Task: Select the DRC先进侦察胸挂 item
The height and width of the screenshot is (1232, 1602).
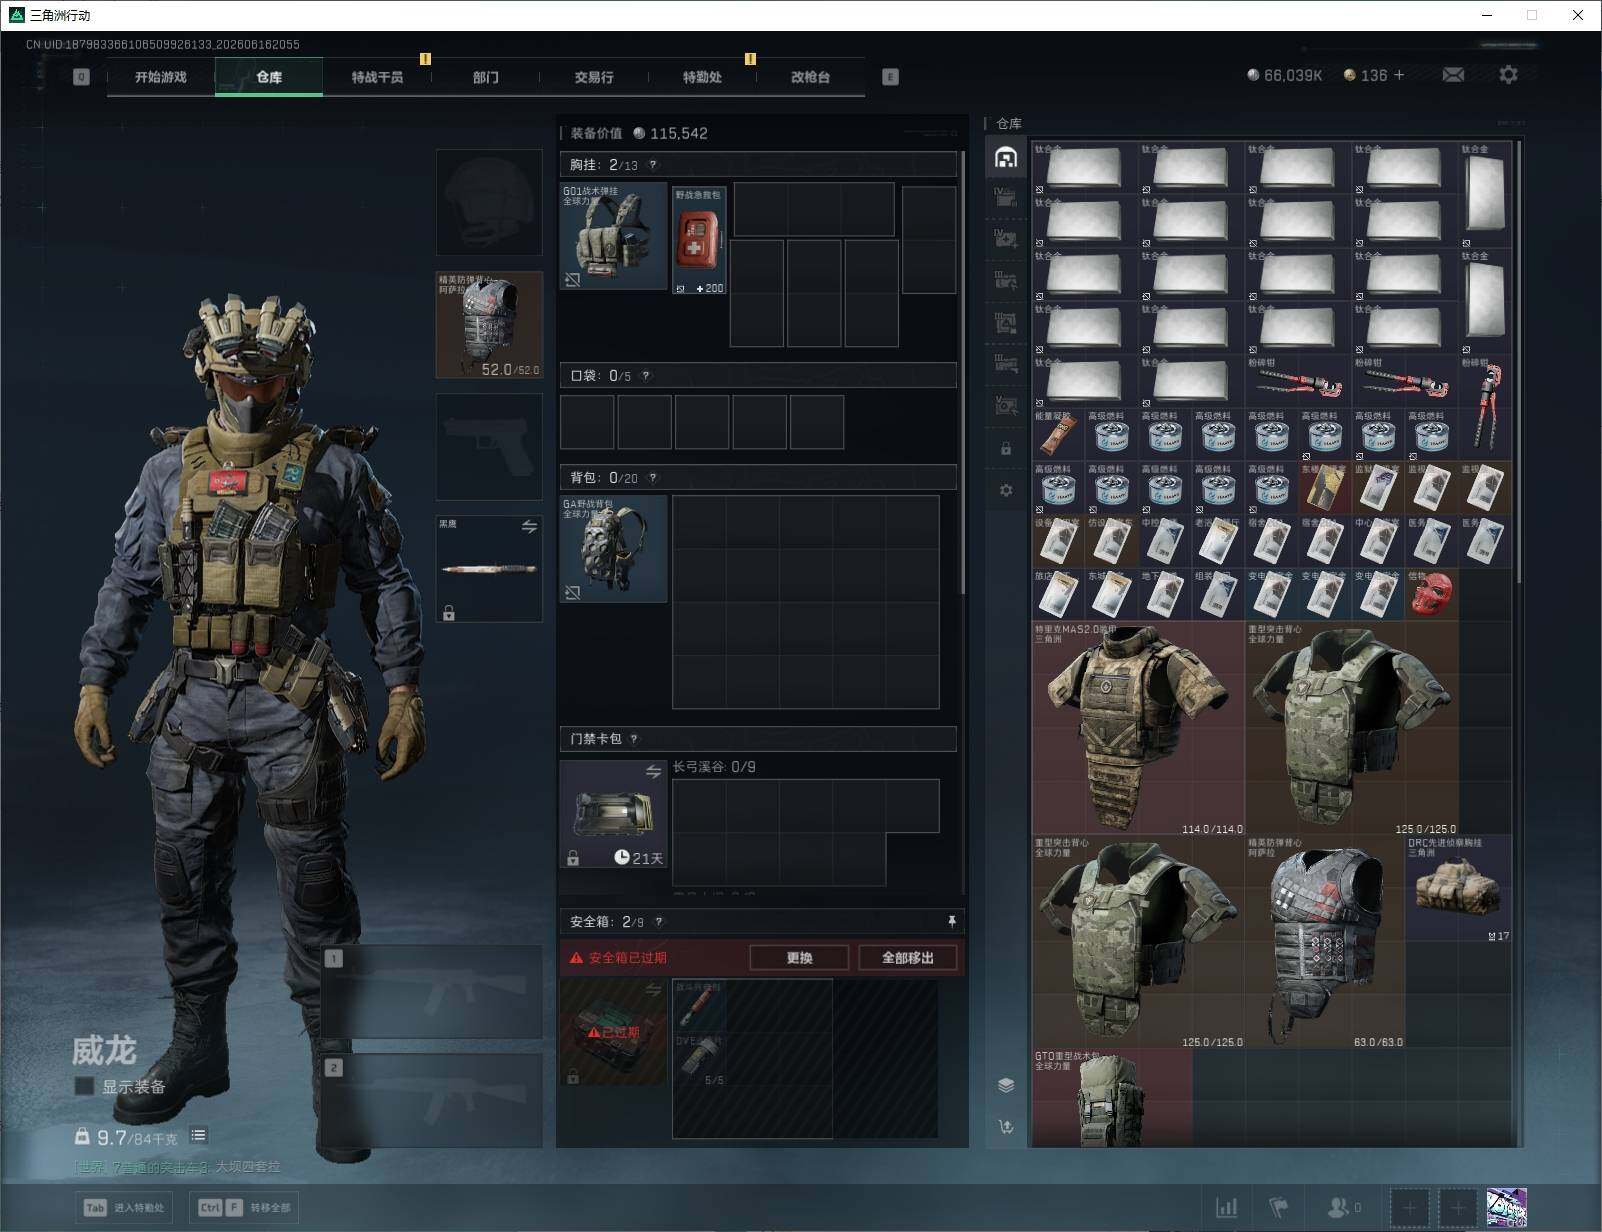Action: pyautogui.click(x=1459, y=889)
